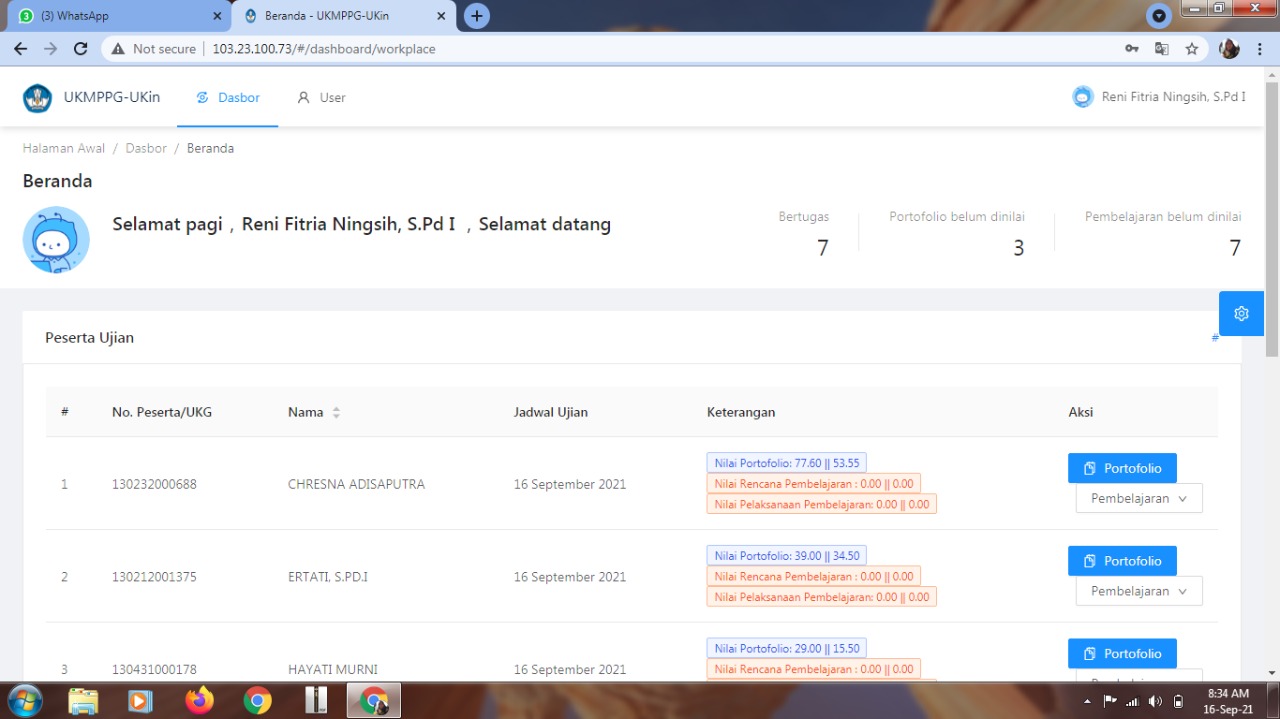This screenshot has height=719, width=1280.
Task: Click the Halaman Awal breadcrumb
Action: (64, 148)
